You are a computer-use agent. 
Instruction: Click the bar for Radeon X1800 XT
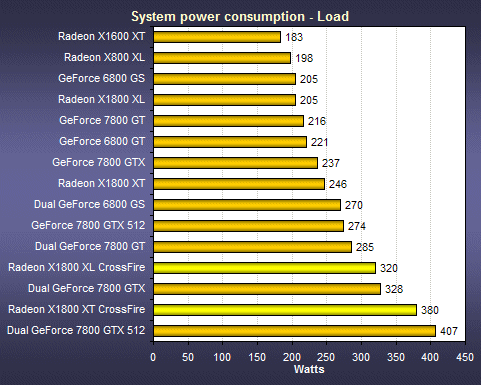[239, 184]
